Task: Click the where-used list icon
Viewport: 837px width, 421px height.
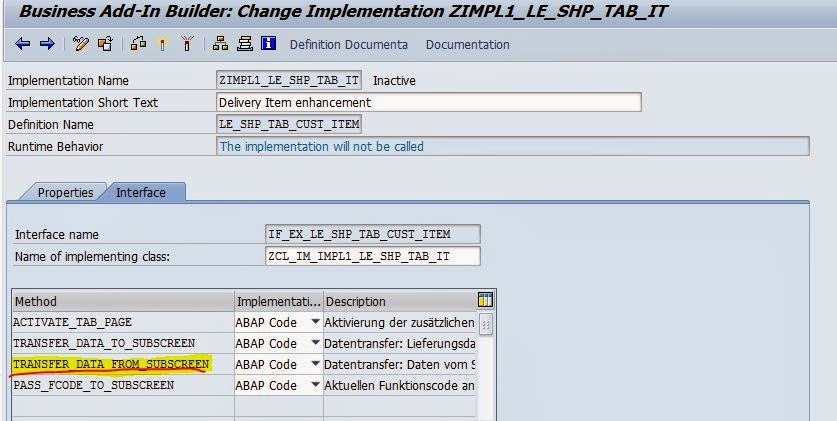Action: pos(138,44)
